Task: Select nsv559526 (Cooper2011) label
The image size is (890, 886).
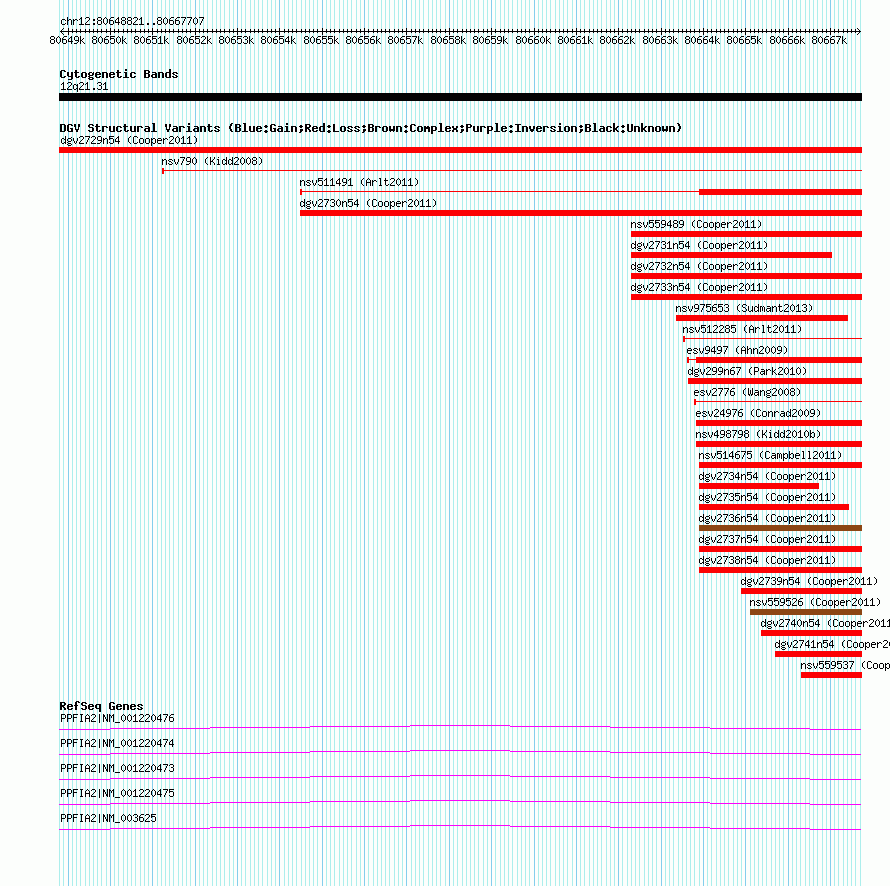Action: (815, 602)
